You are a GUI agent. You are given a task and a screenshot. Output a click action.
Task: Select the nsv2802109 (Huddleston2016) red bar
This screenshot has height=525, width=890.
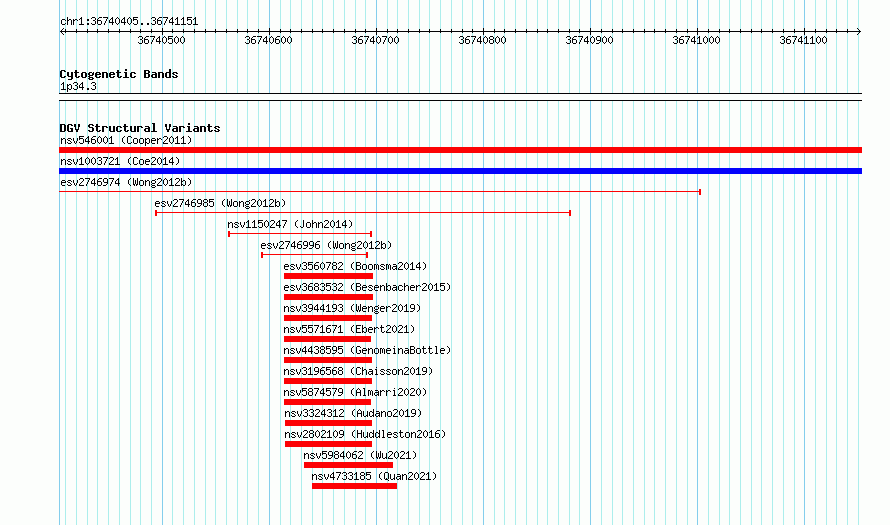coord(329,444)
